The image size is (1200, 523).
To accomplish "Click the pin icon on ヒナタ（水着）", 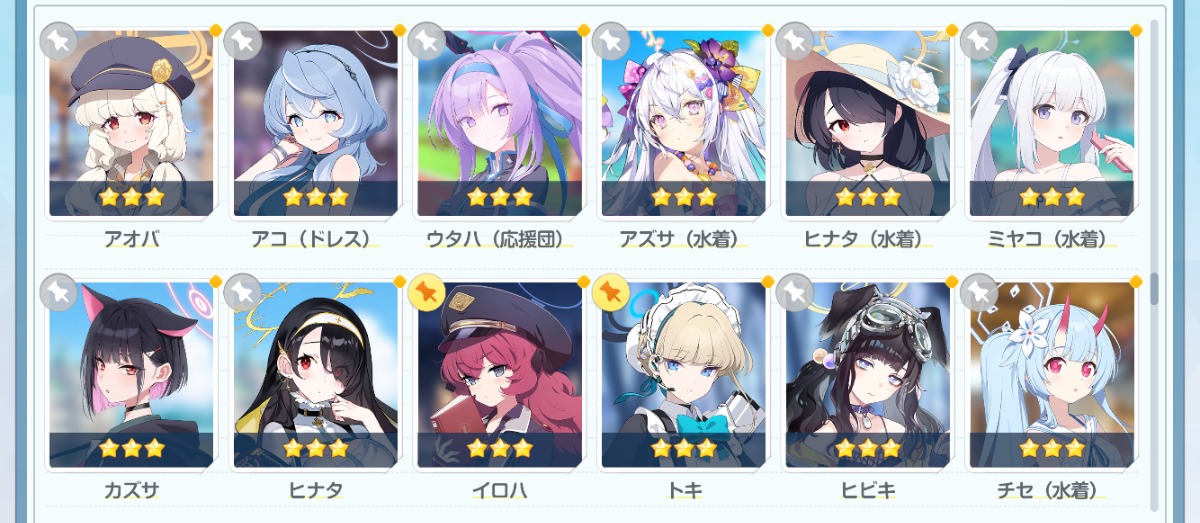I will (794, 40).
